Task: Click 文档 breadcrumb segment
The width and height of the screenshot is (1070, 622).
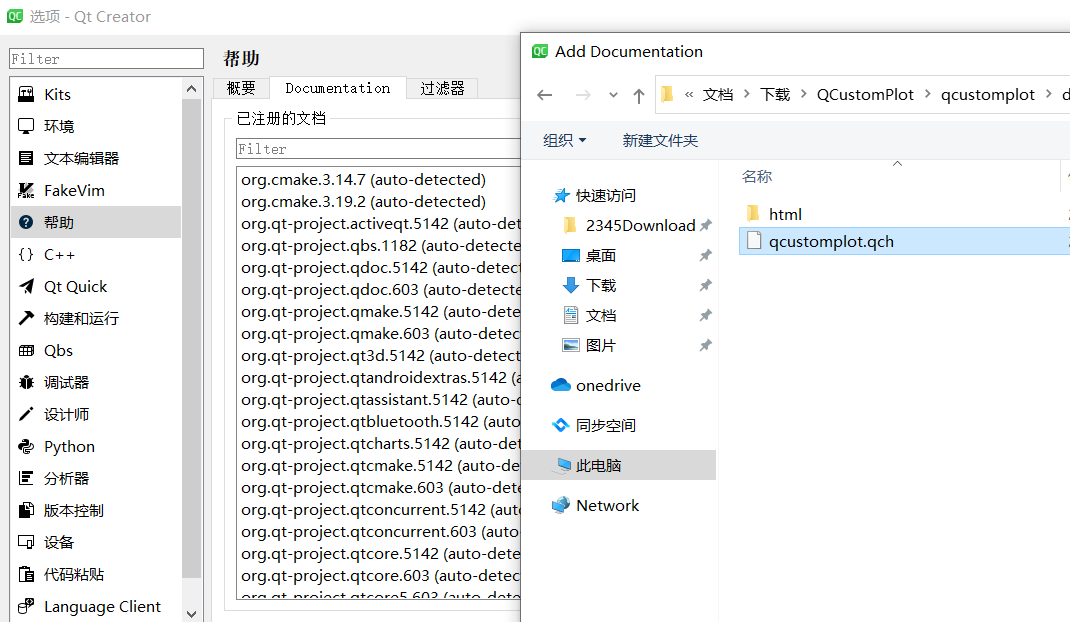Action: (x=718, y=94)
